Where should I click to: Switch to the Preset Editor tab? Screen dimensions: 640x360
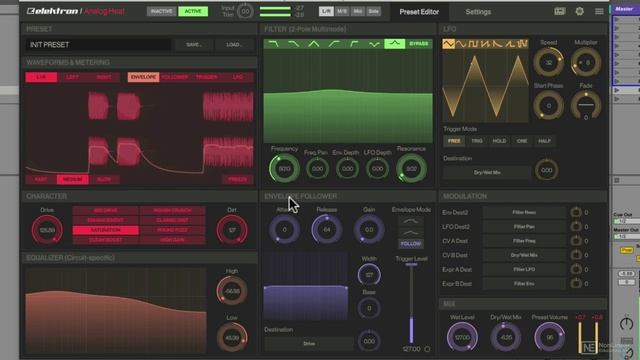(419, 12)
